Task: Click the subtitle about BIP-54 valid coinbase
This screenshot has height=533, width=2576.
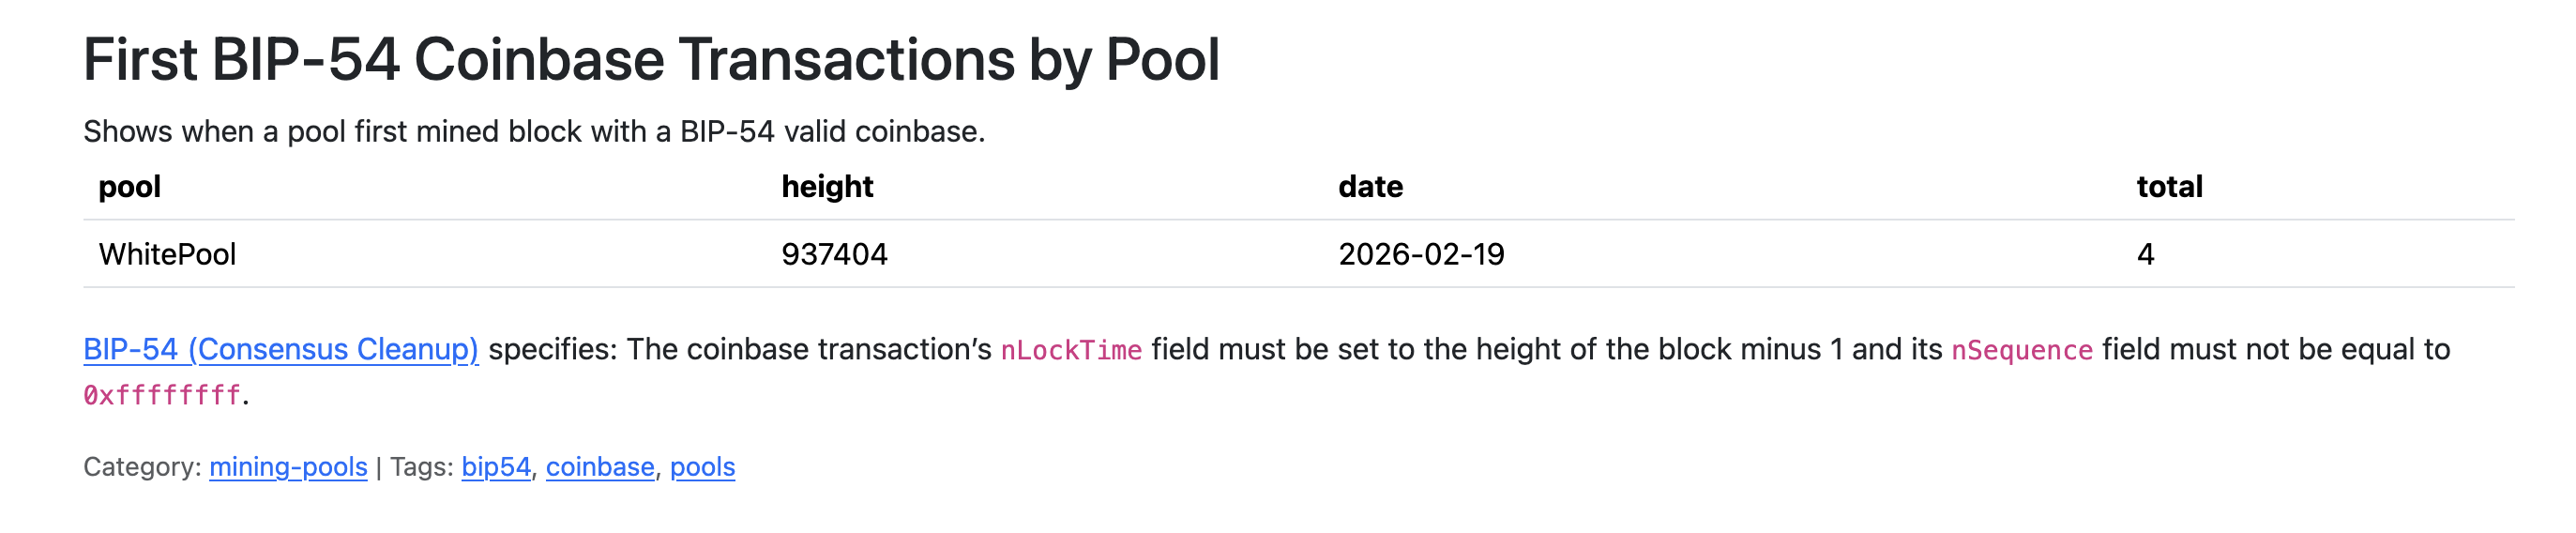Action: coord(534,132)
